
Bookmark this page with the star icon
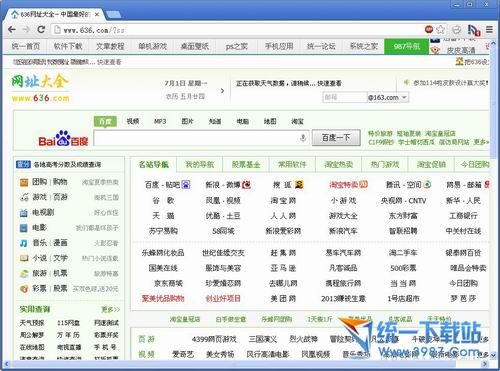[441, 30]
